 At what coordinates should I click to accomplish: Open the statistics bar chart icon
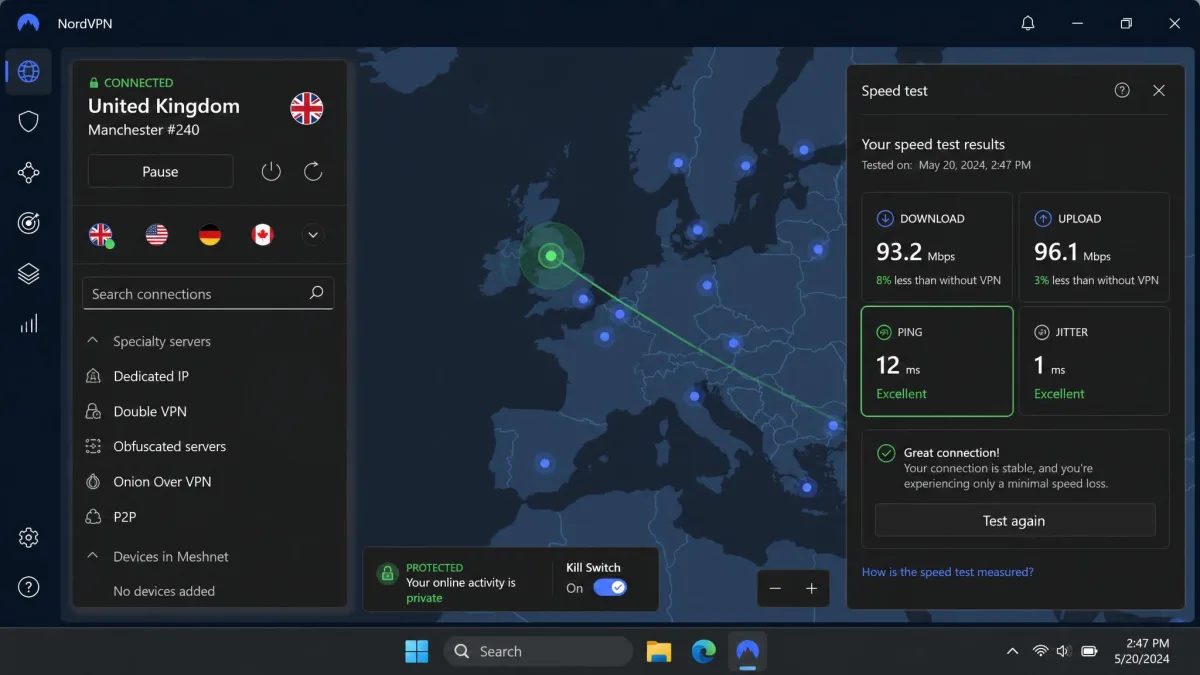(29, 324)
